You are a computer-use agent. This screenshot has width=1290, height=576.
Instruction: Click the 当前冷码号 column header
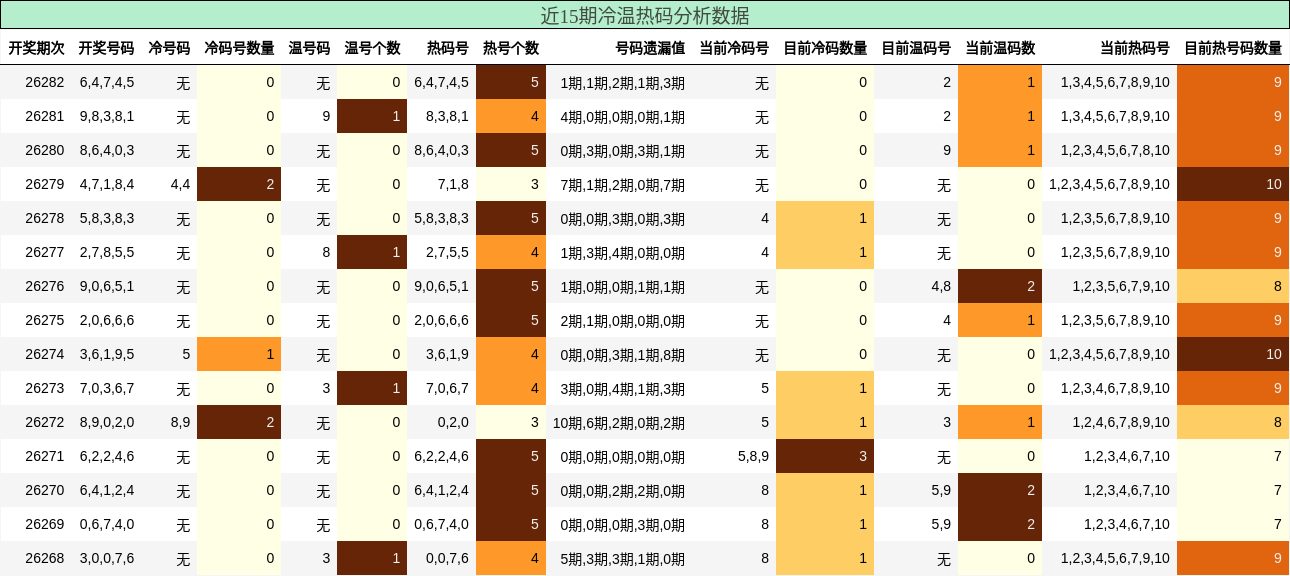[x=734, y=48]
